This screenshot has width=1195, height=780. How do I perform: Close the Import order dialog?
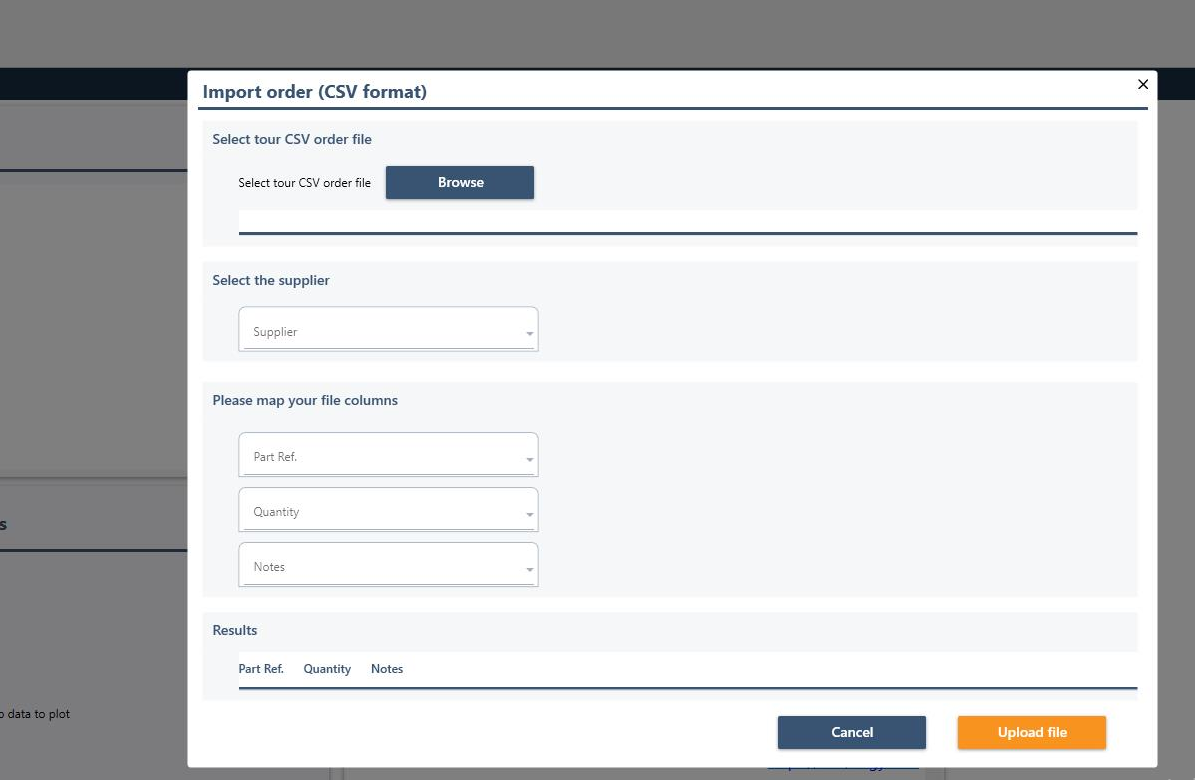pos(1143,85)
